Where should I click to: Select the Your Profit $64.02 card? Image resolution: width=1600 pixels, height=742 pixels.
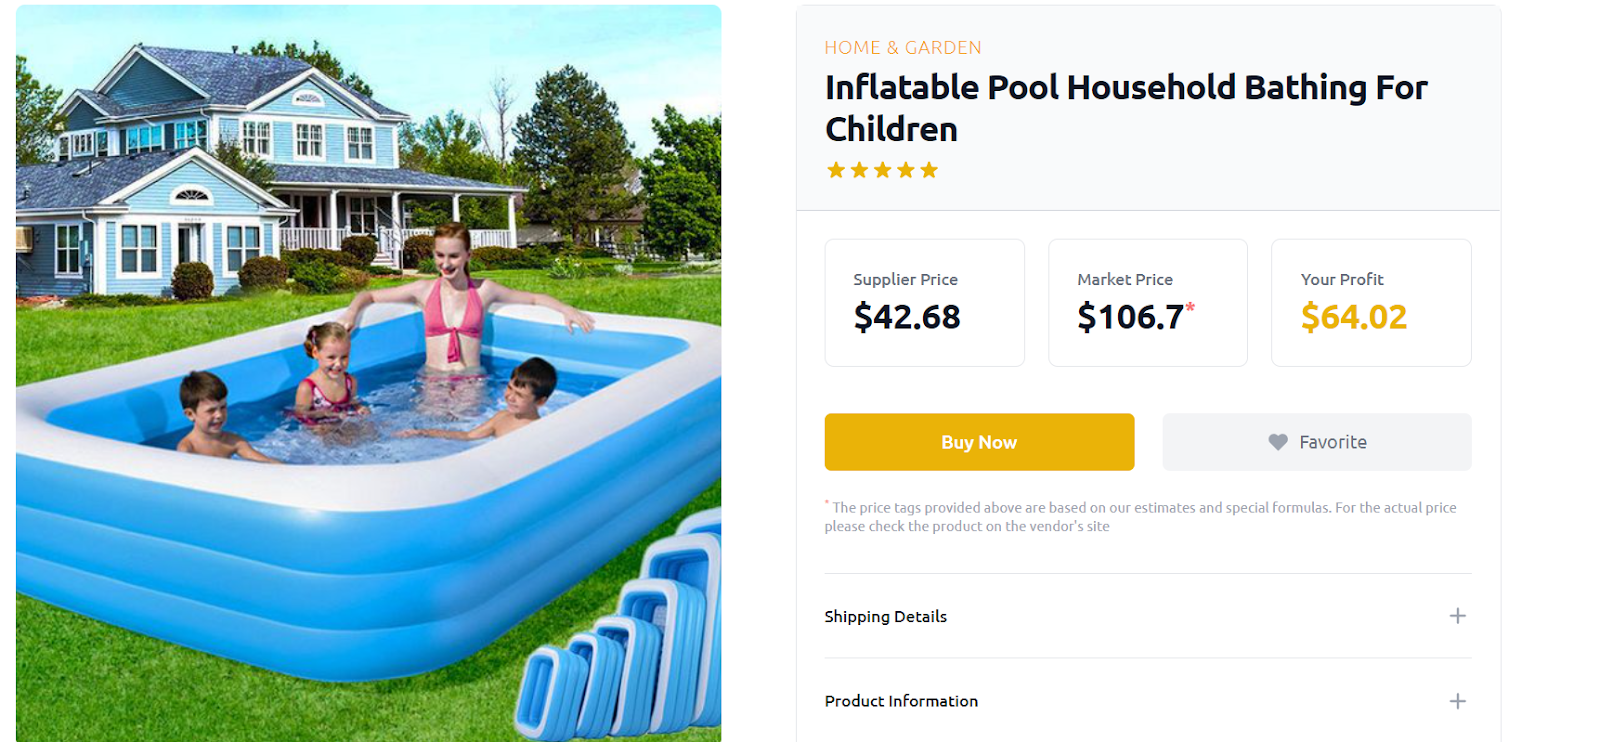(x=1371, y=303)
